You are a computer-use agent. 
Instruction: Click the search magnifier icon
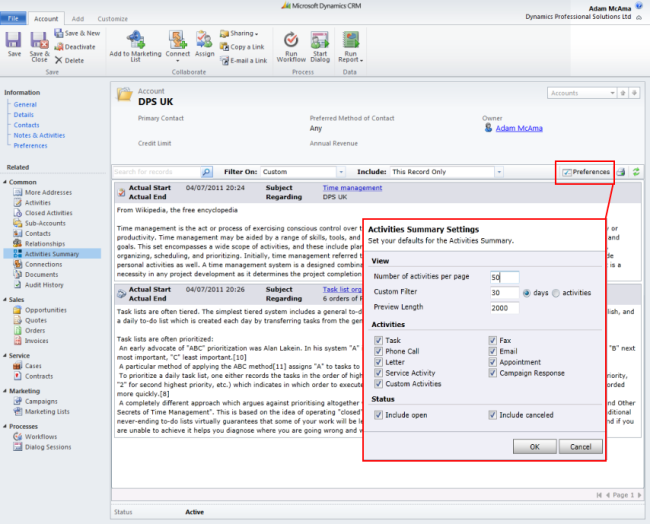pyautogui.click(x=206, y=172)
